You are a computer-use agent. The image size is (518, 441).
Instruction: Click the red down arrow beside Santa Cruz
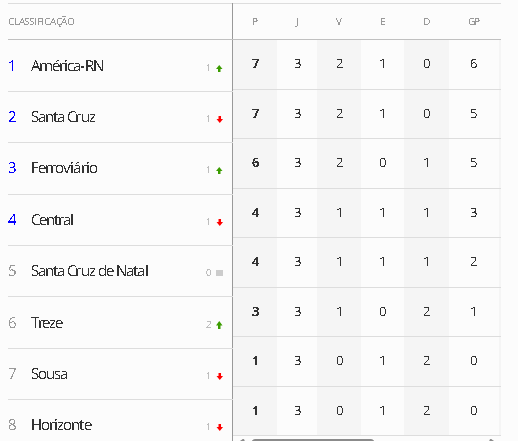click(x=219, y=119)
